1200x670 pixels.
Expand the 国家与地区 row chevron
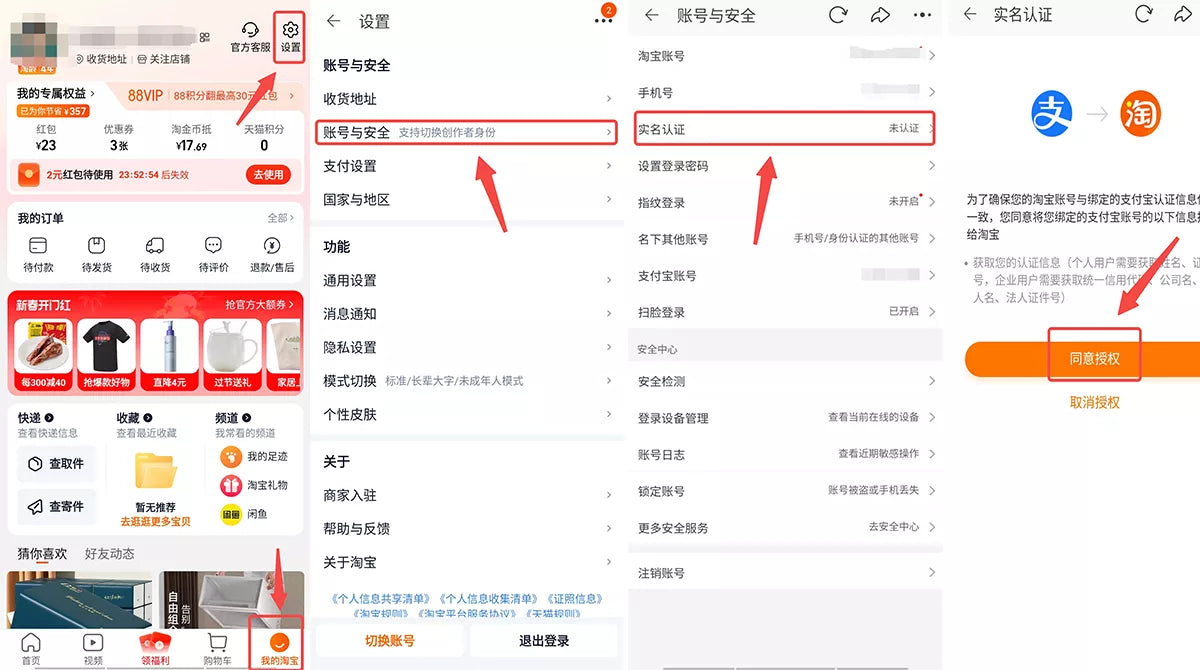608,199
